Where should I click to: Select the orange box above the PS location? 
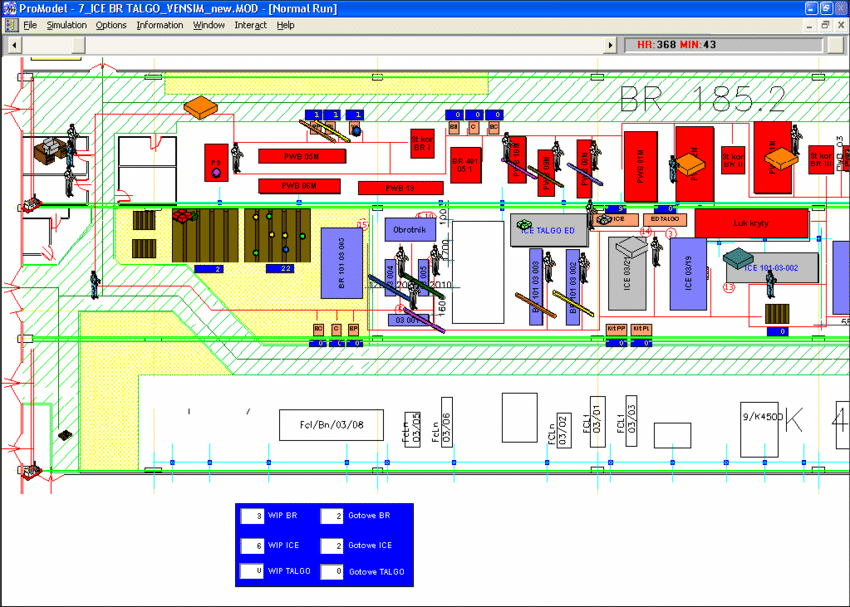[200, 107]
